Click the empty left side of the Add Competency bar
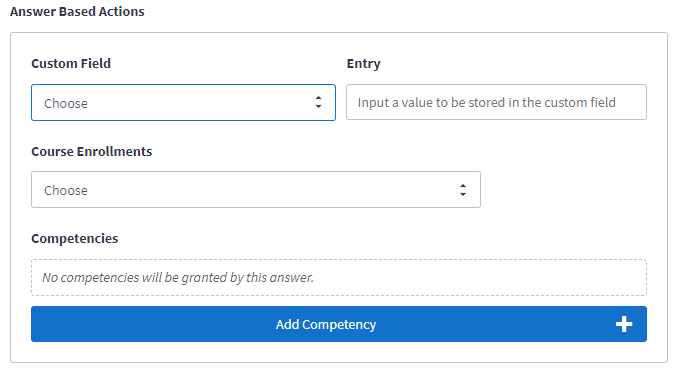Image resolution: width=673 pixels, height=369 pixels. pos(150,324)
